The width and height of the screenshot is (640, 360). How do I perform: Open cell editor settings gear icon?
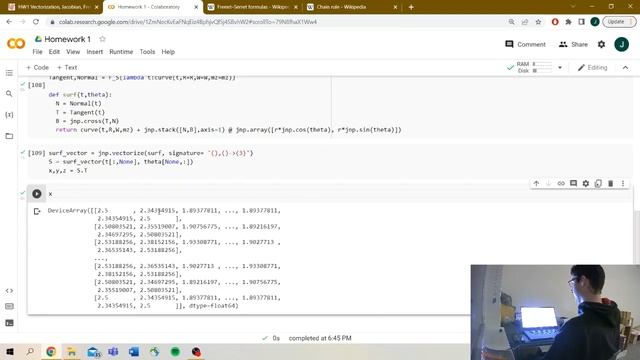click(x=586, y=184)
